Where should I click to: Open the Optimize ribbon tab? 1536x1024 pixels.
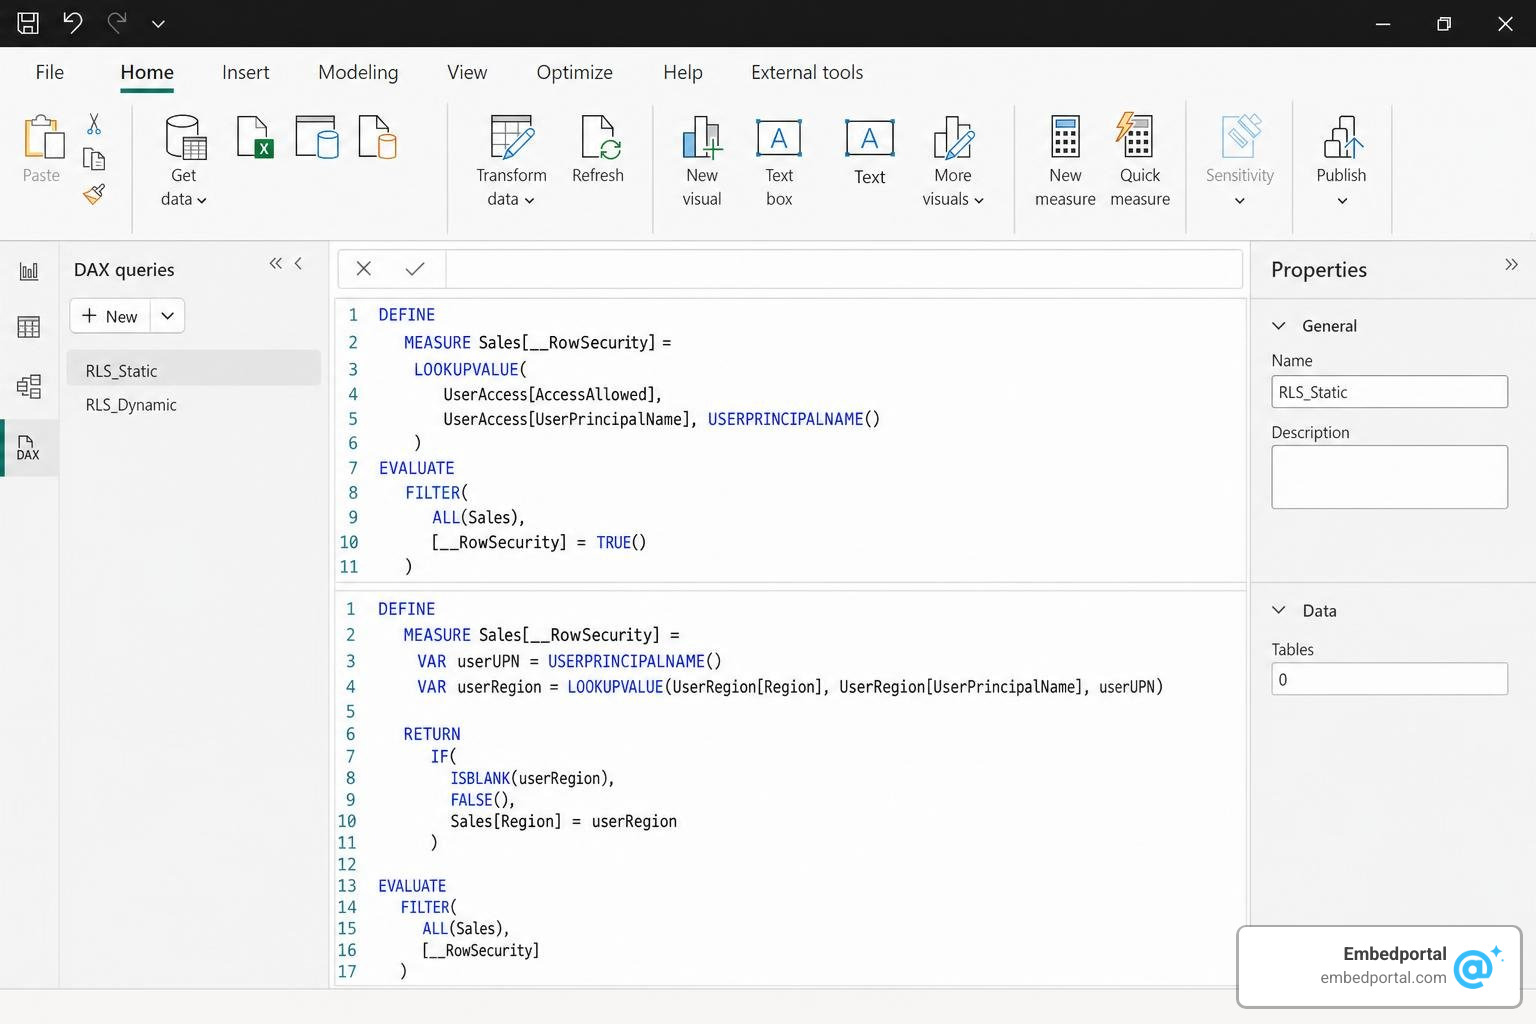[574, 72]
